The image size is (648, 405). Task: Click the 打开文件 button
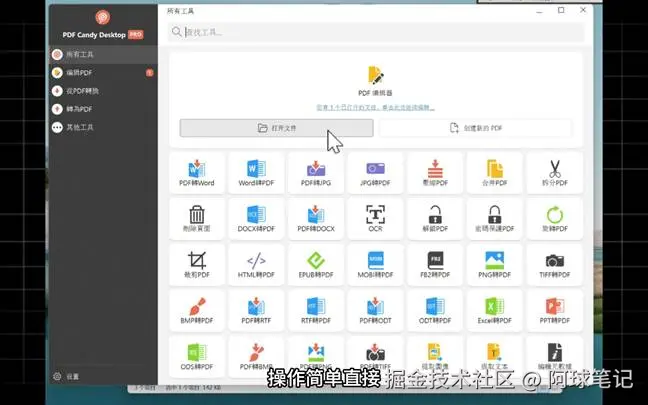[x=276, y=128]
